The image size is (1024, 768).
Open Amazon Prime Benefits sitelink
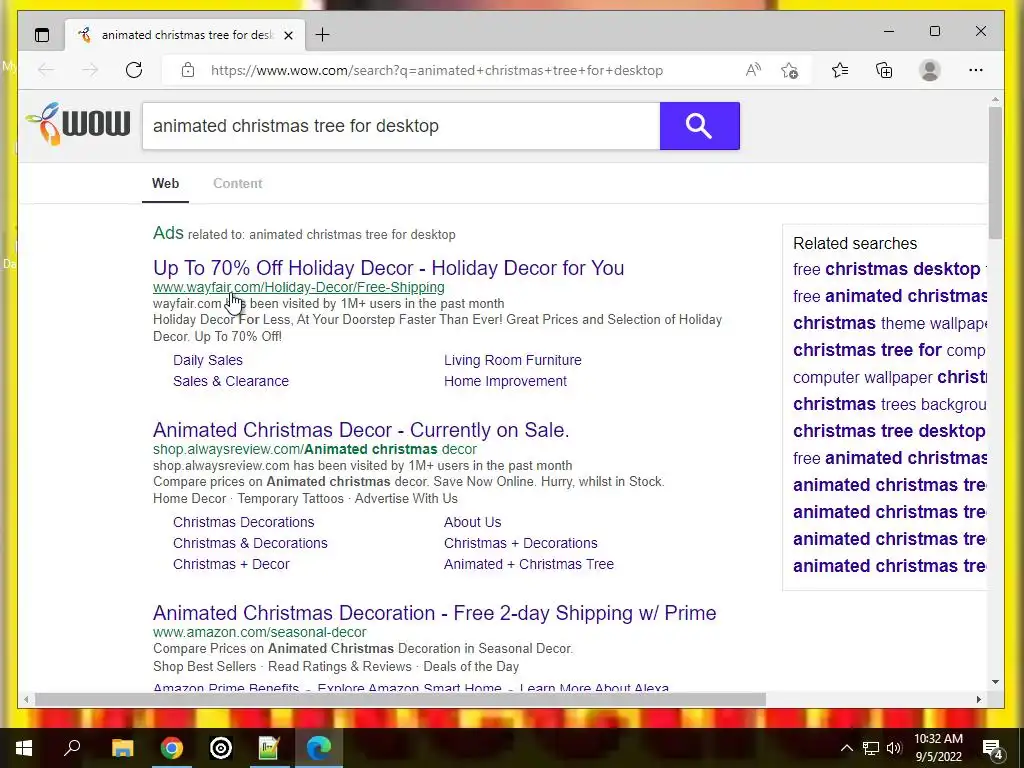[x=226, y=688]
